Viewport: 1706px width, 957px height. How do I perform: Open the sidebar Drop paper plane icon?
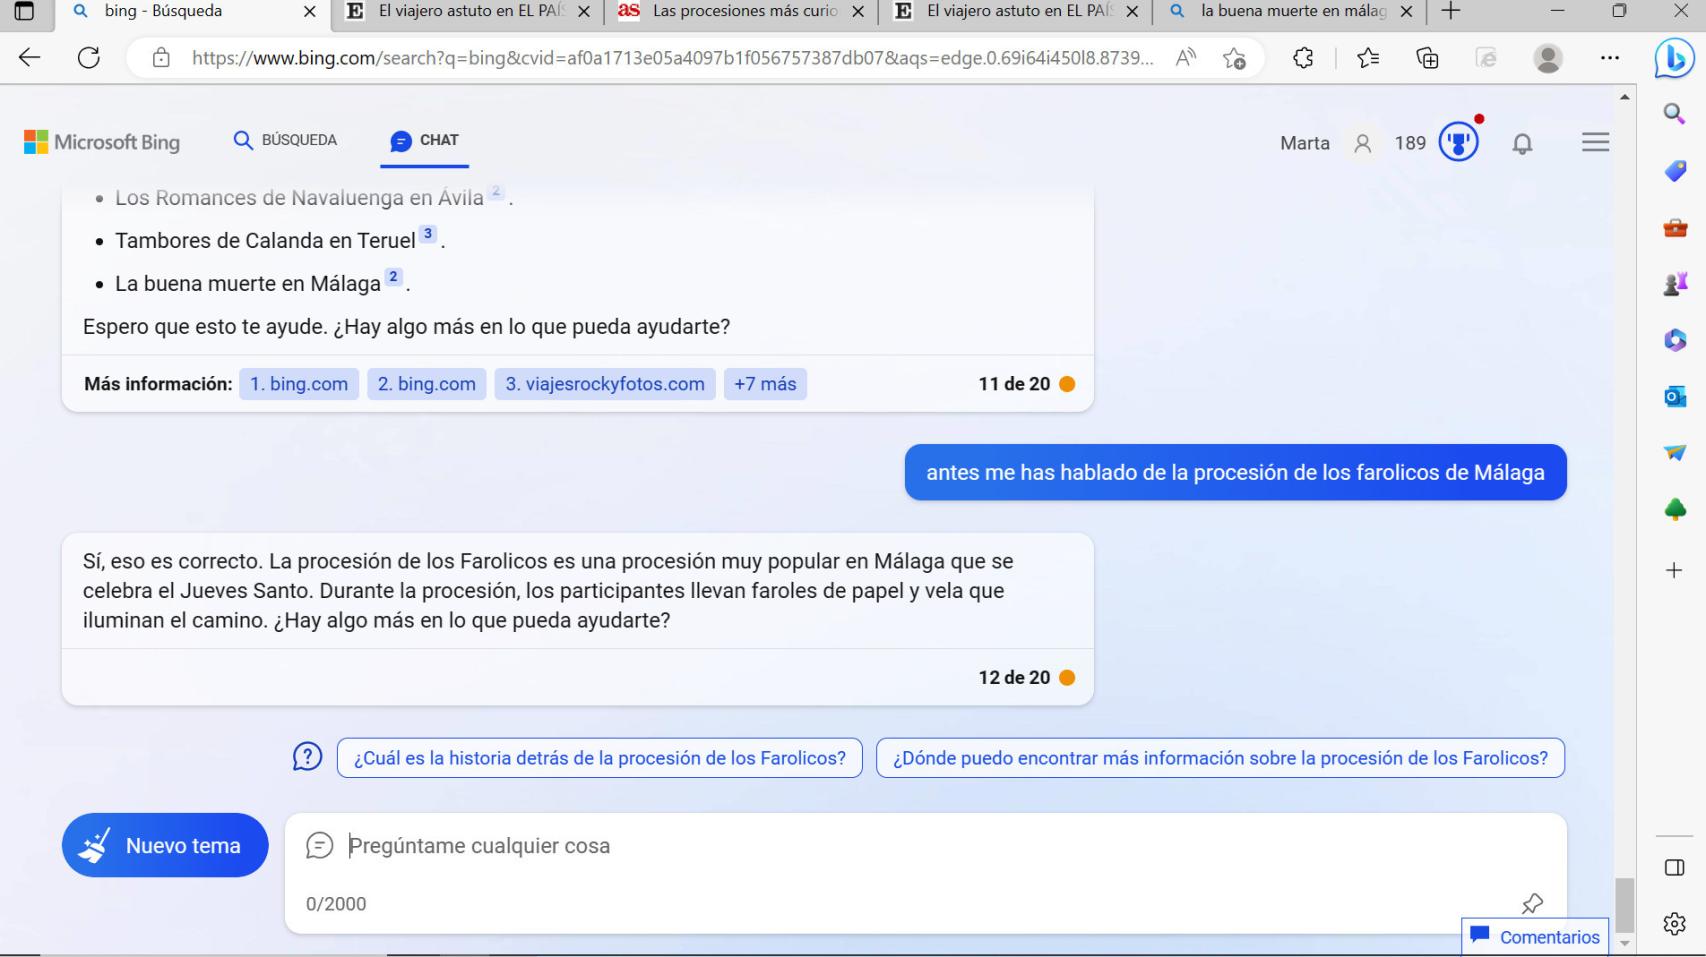[1674, 452]
